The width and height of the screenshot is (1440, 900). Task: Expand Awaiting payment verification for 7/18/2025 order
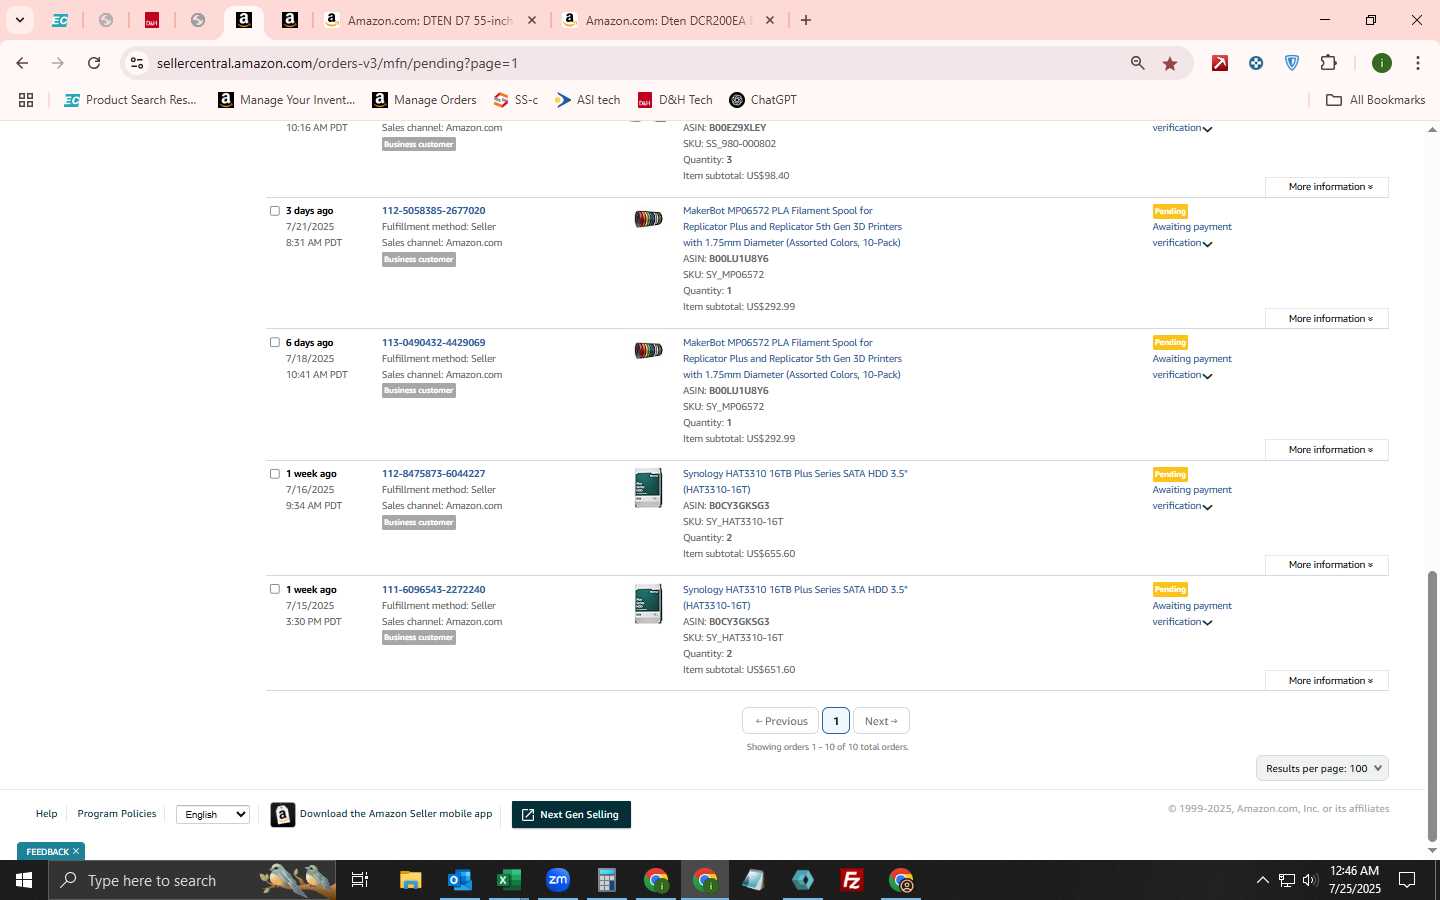tap(1191, 367)
